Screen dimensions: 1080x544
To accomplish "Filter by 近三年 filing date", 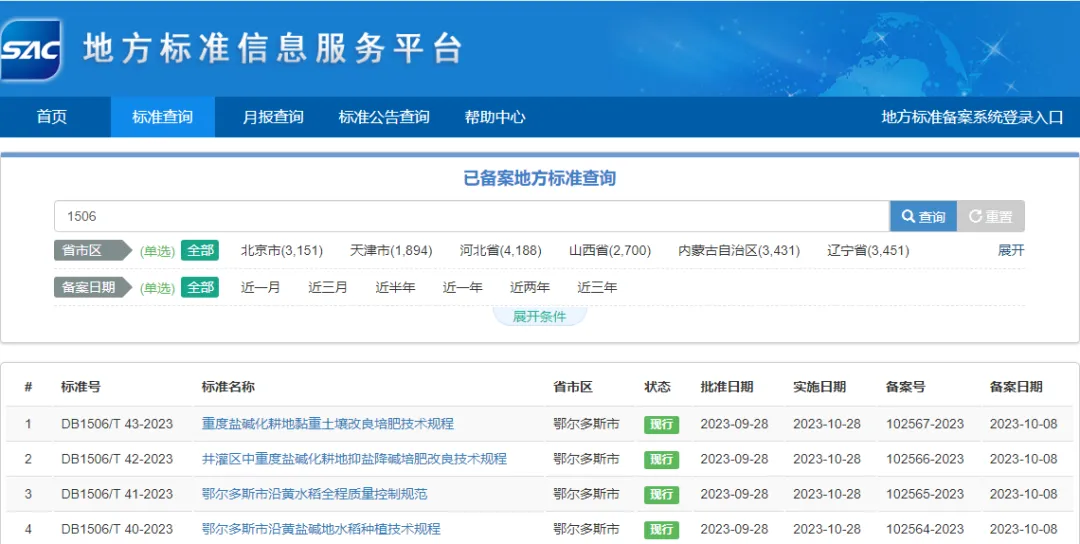I will 596,287.
